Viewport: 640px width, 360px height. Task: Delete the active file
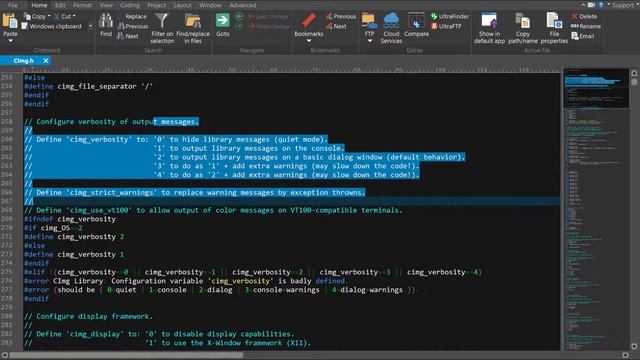[x=584, y=16]
